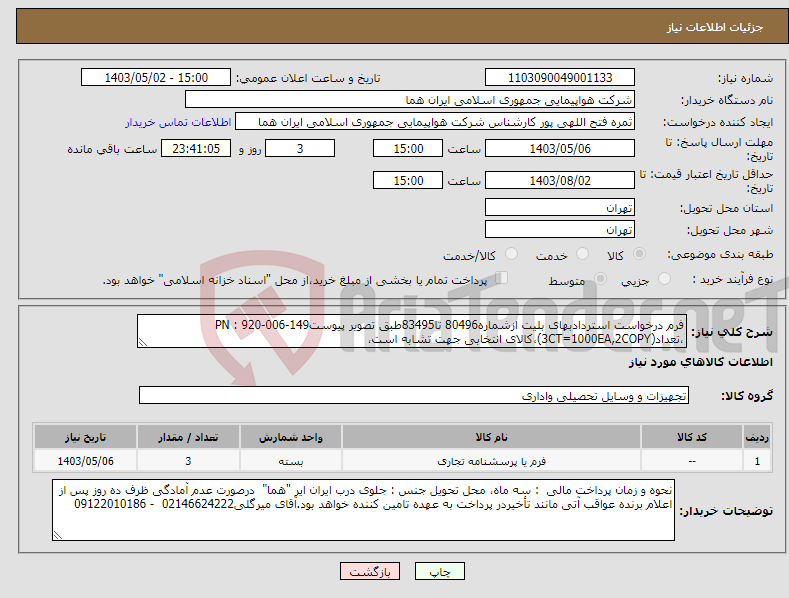Click the ردیف column header
The image size is (789, 598).
point(757,437)
